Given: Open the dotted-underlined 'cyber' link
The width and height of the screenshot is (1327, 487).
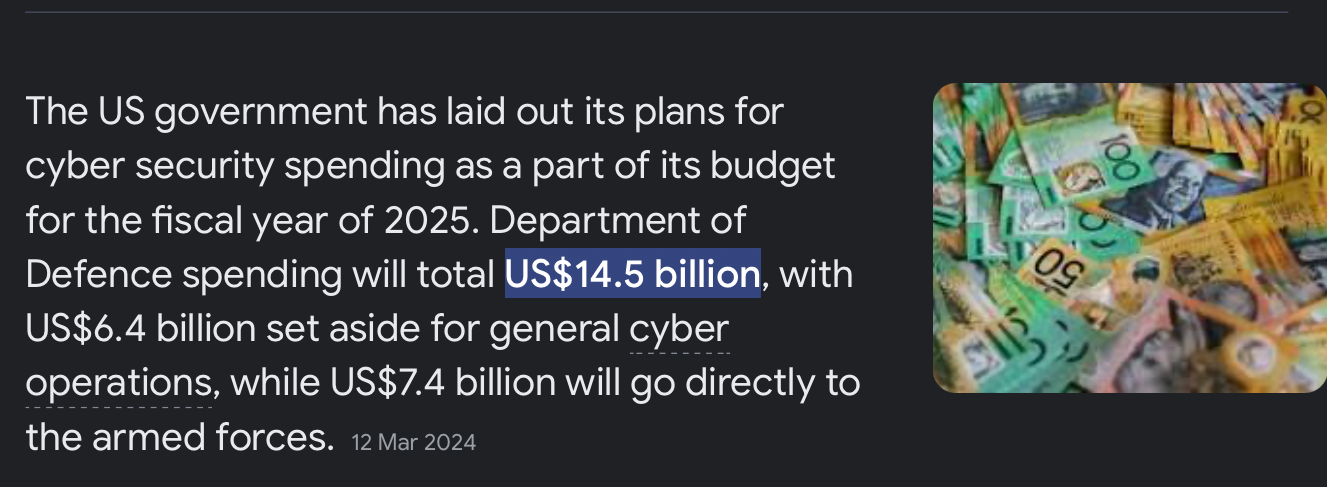Looking at the screenshot, I should [679, 328].
